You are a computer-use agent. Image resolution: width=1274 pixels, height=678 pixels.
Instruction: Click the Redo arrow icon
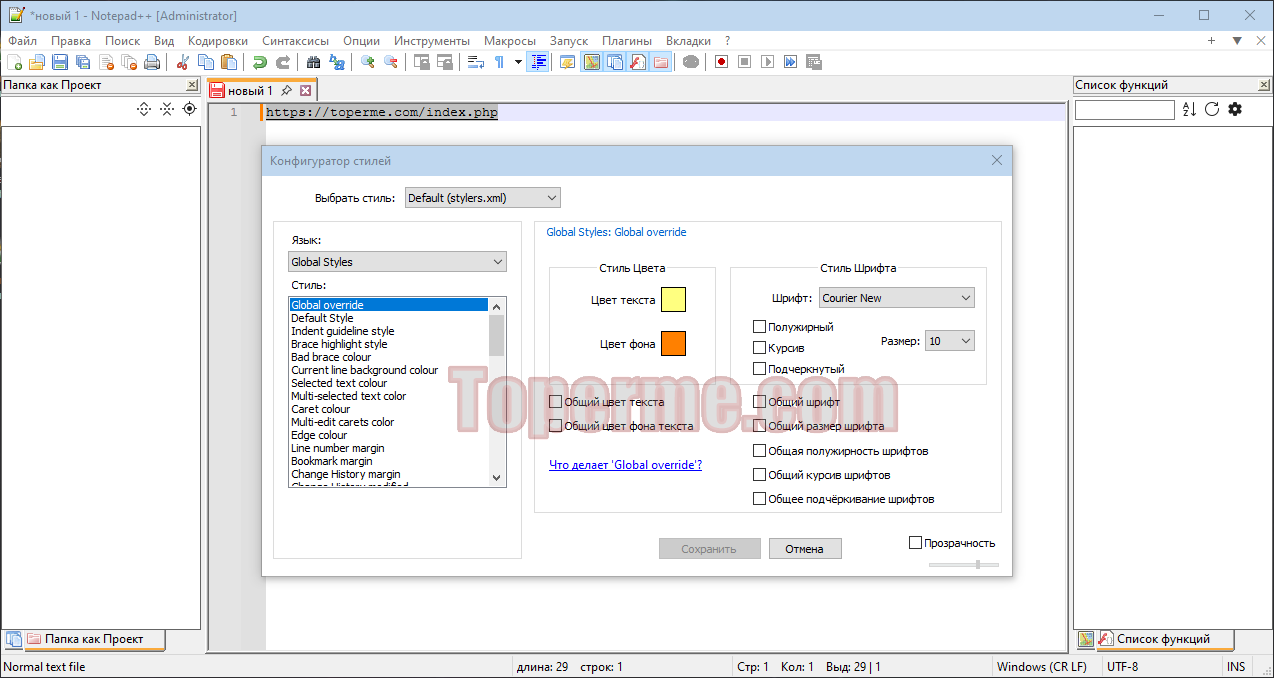point(283,62)
